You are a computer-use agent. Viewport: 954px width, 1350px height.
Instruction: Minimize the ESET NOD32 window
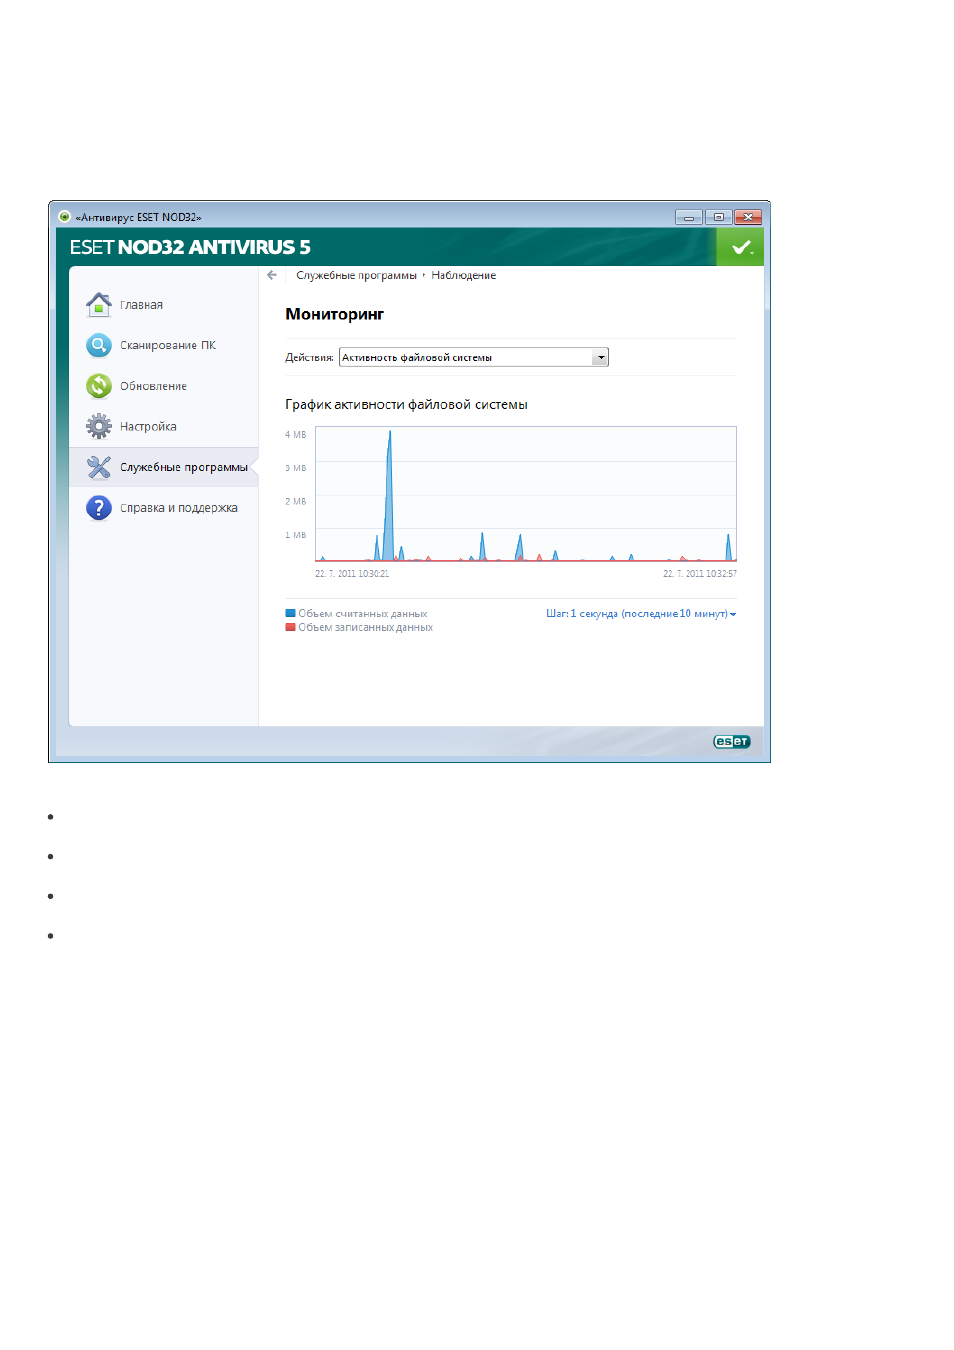point(688,217)
